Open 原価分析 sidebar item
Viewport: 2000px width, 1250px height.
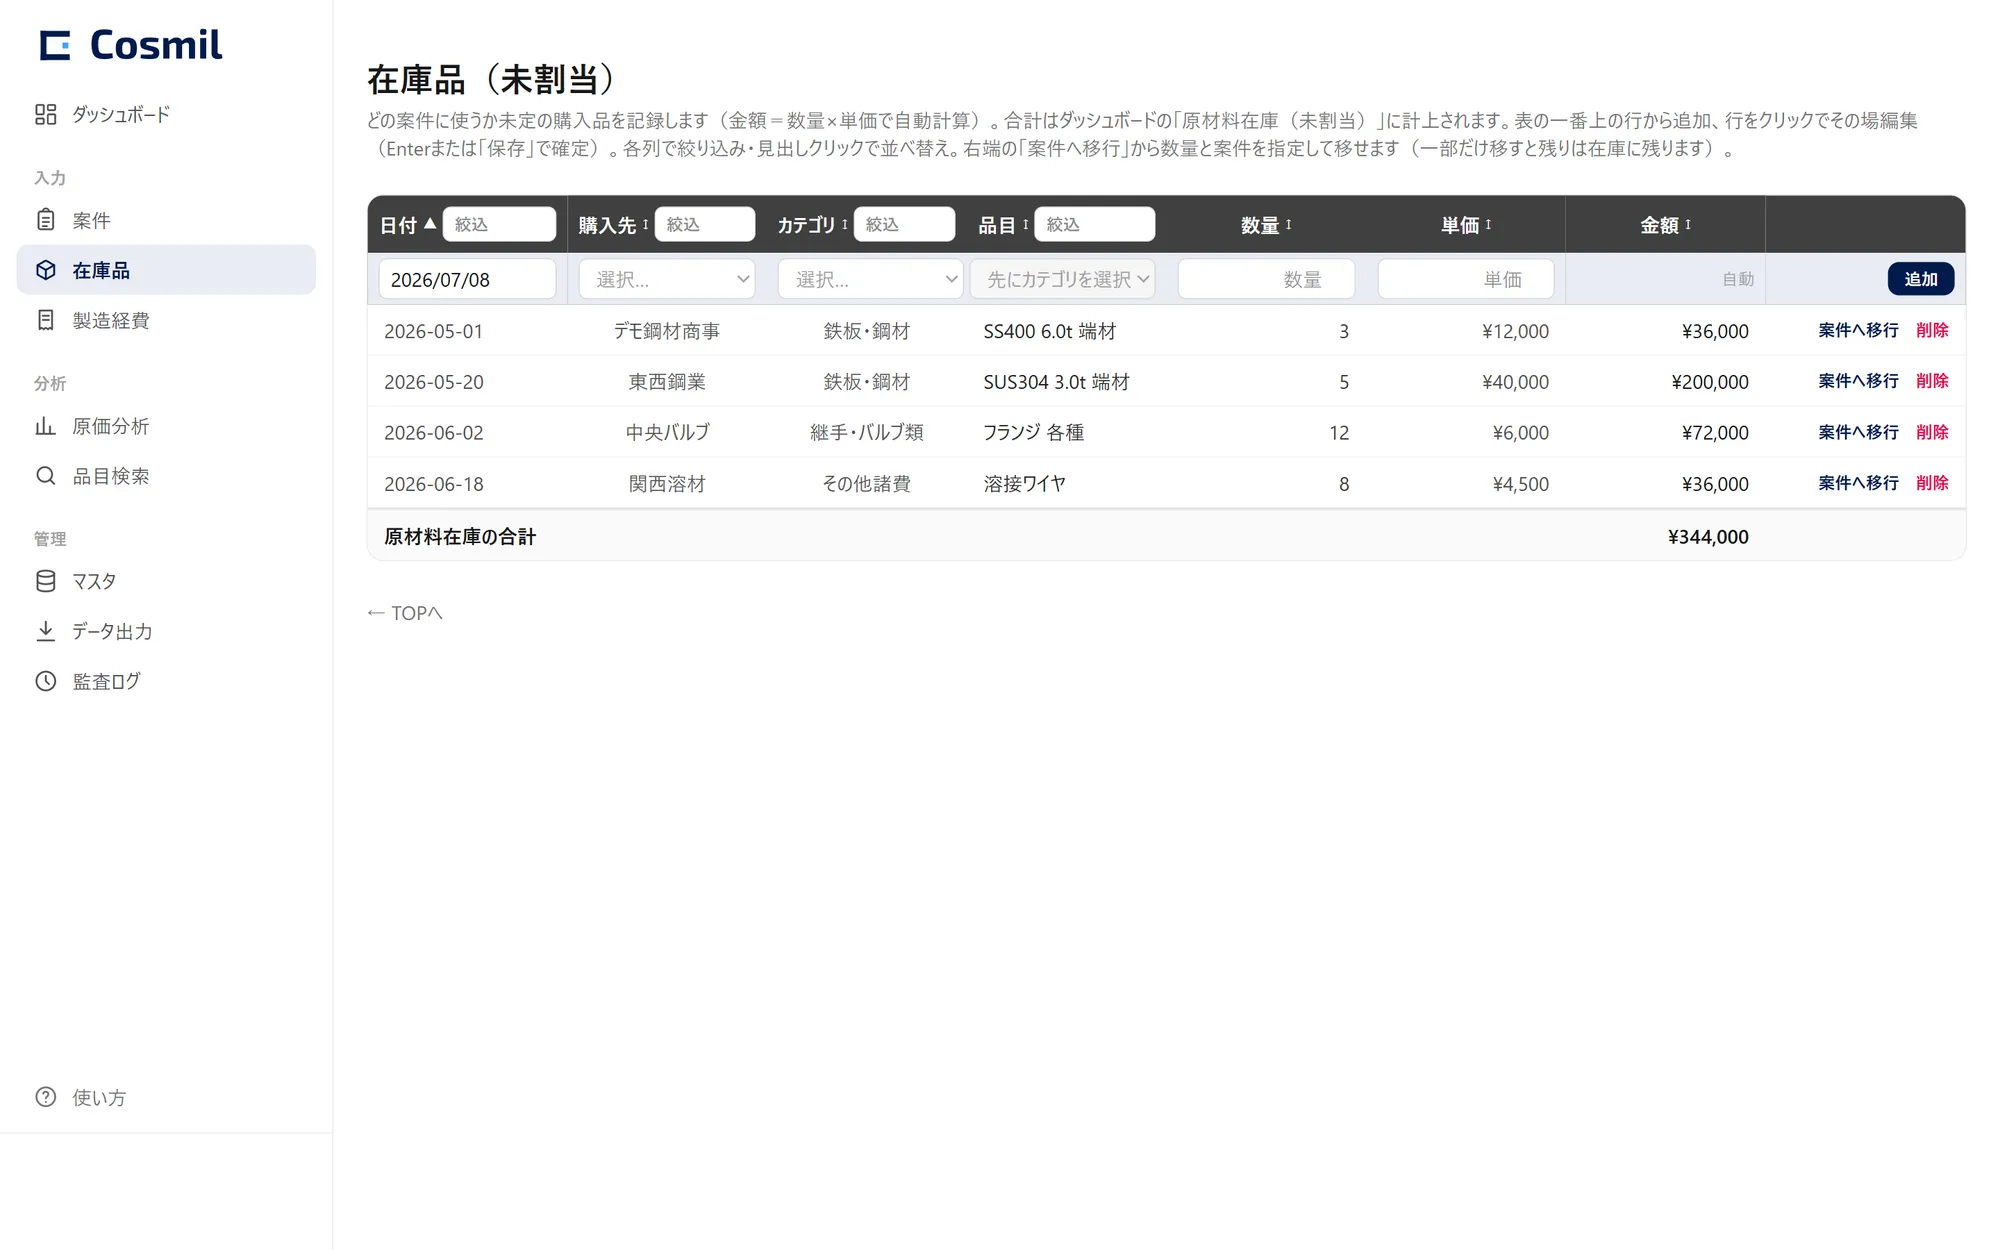click(x=166, y=426)
